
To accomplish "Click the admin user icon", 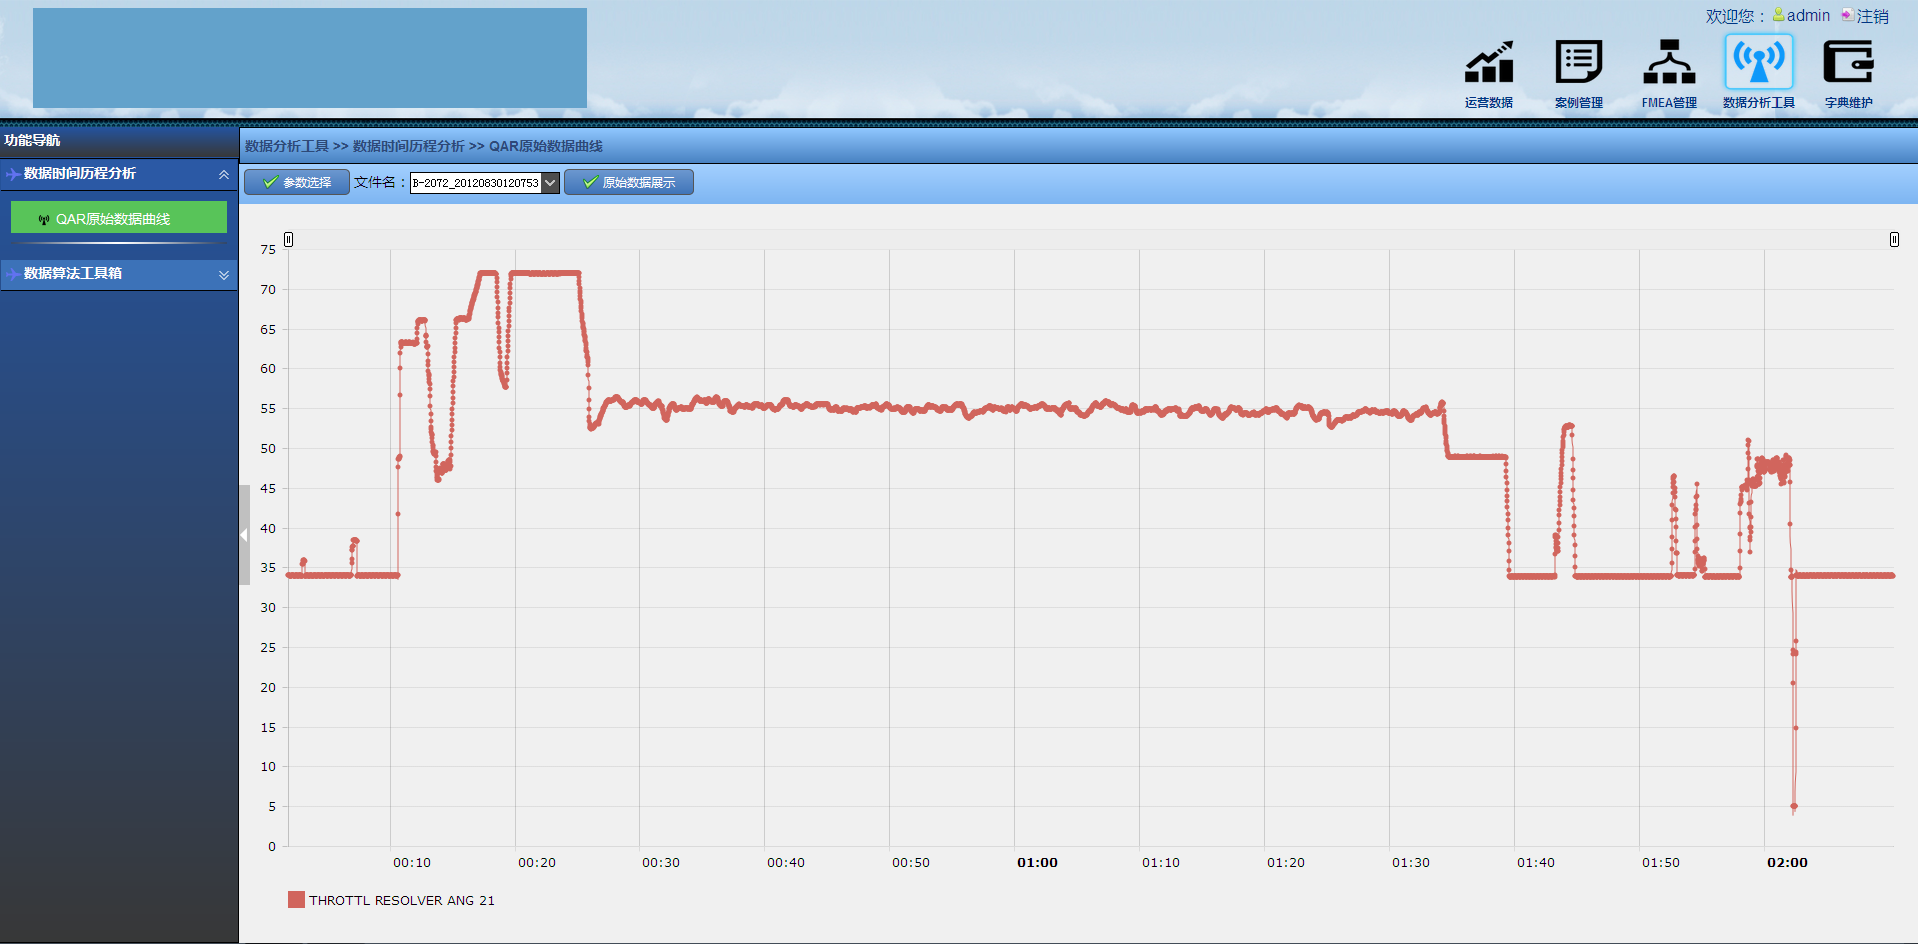I will (x=1778, y=15).
